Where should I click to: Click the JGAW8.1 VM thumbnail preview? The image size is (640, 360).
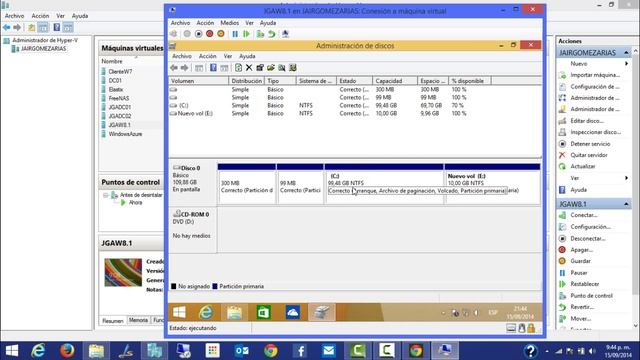pyautogui.click(x=123, y=272)
